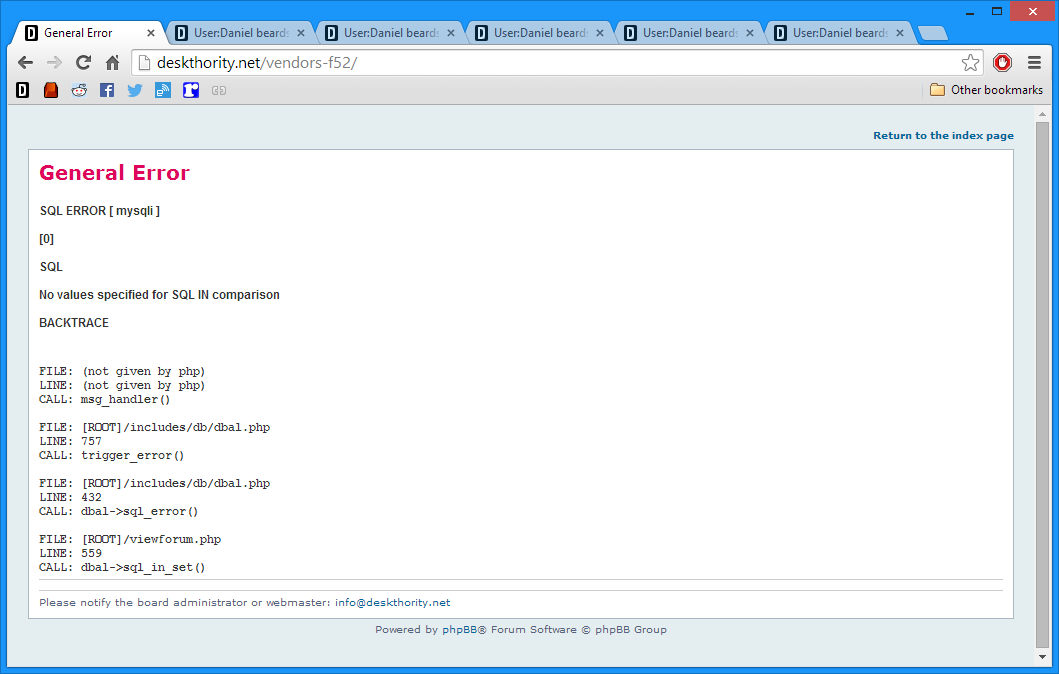The image size is (1059, 674).
Task: Open the red keycap bookmark icon
Action: click(51, 90)
